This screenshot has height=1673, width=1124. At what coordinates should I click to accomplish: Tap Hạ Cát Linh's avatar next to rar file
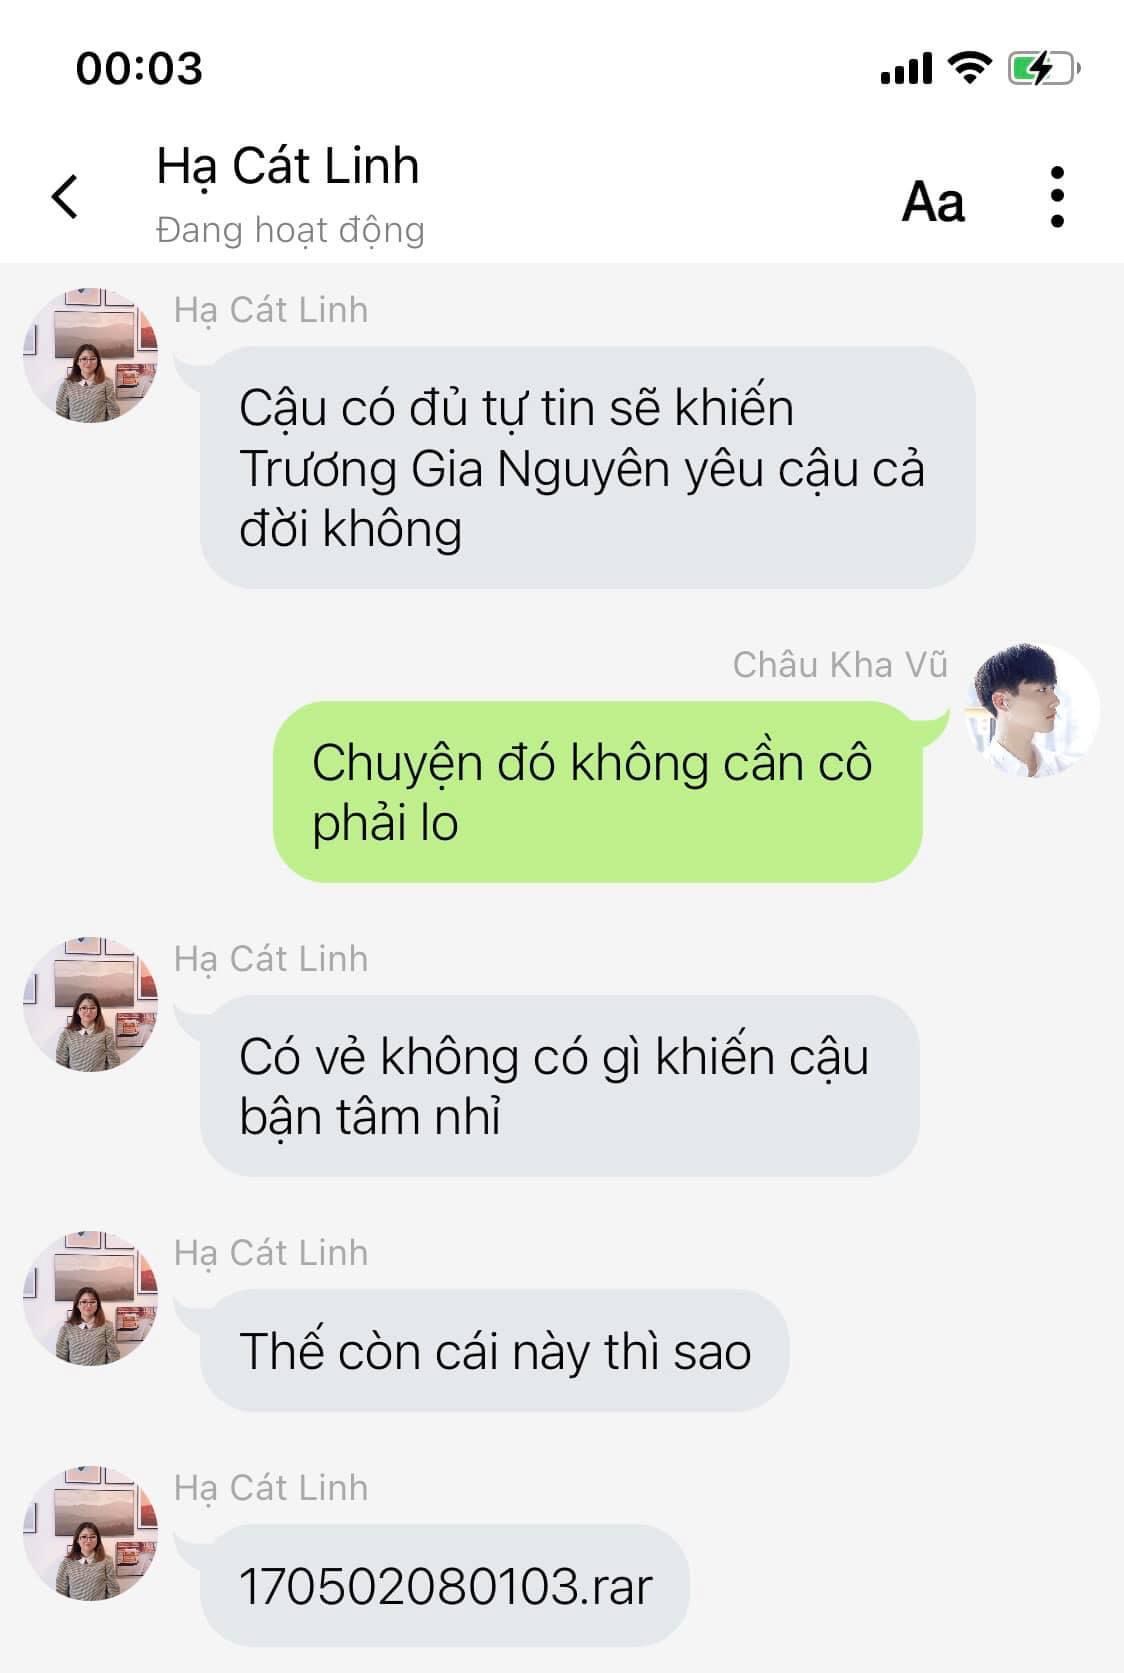91,1534
